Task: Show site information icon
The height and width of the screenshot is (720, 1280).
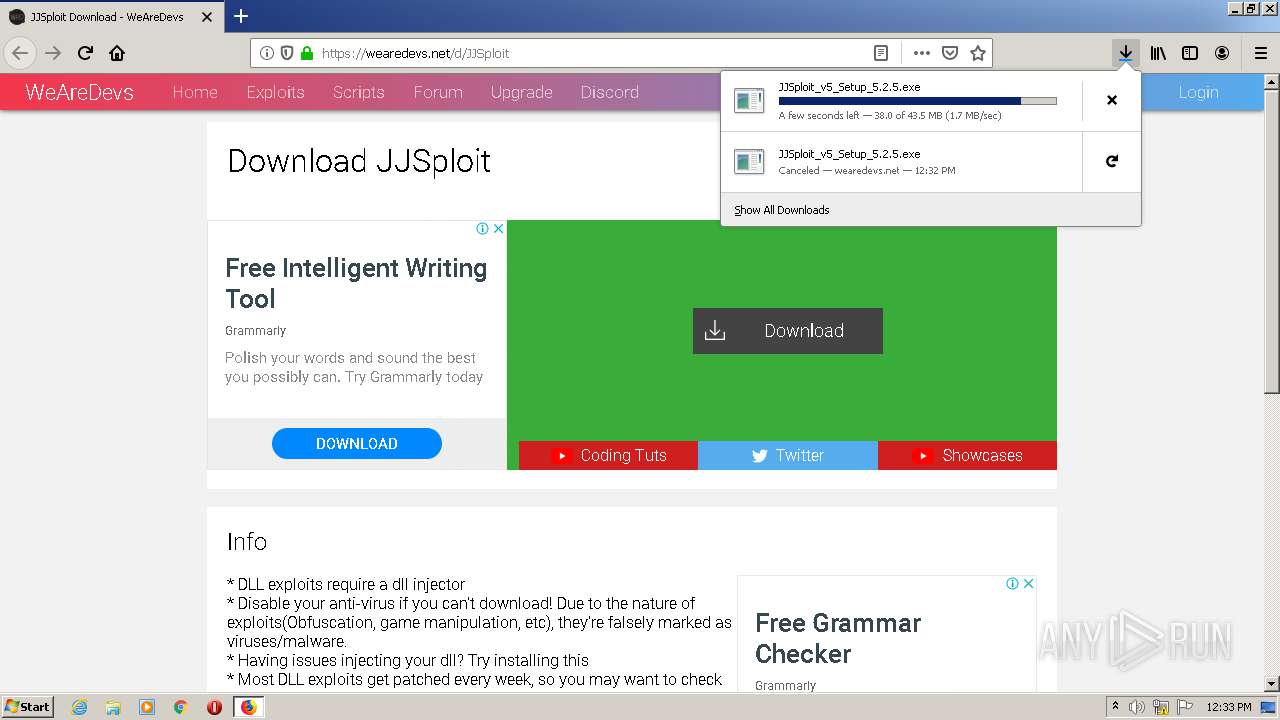Action: [x=267, y=53]
